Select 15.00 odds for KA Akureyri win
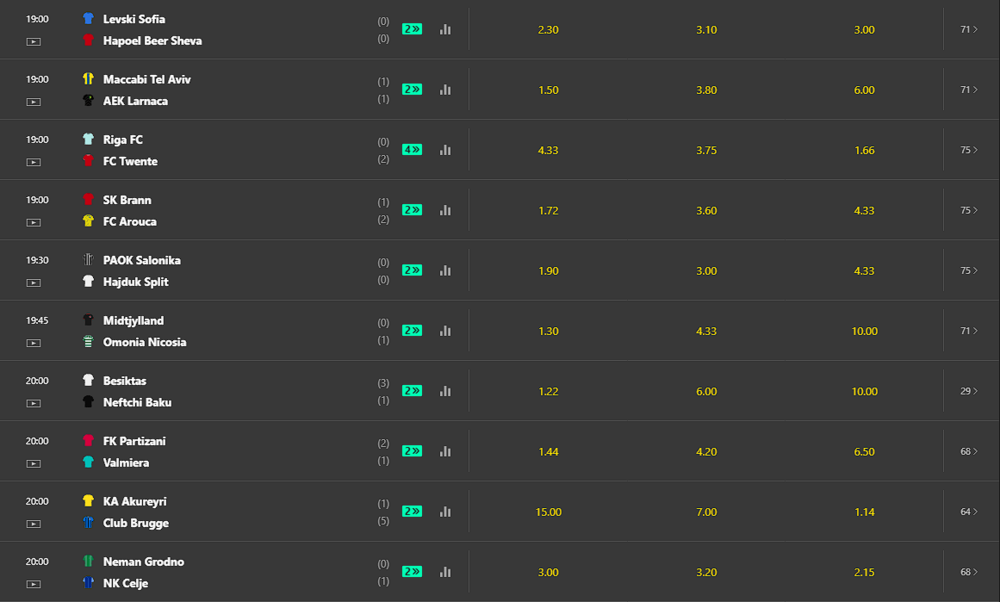 (x=548, y=512)
